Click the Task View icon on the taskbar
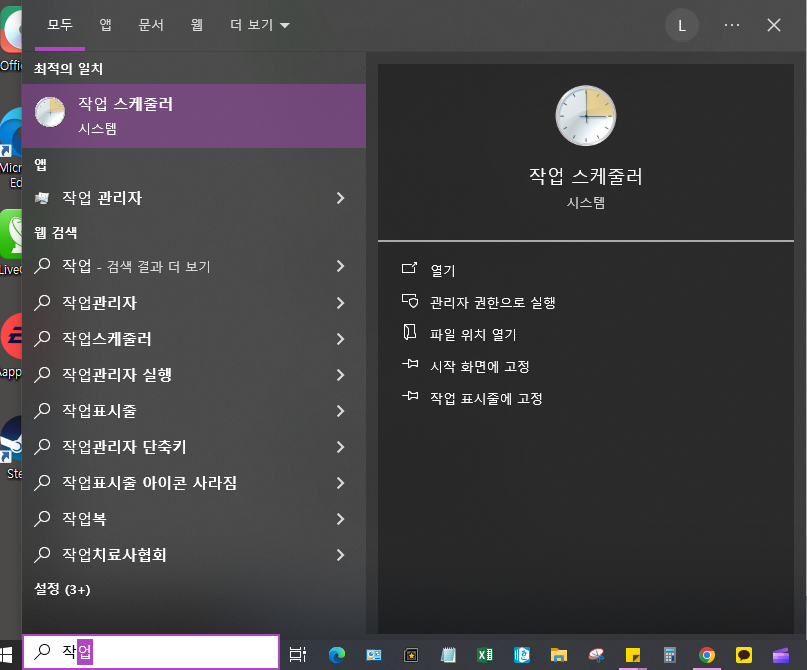The image size is (807, 670). click(297, 655)
